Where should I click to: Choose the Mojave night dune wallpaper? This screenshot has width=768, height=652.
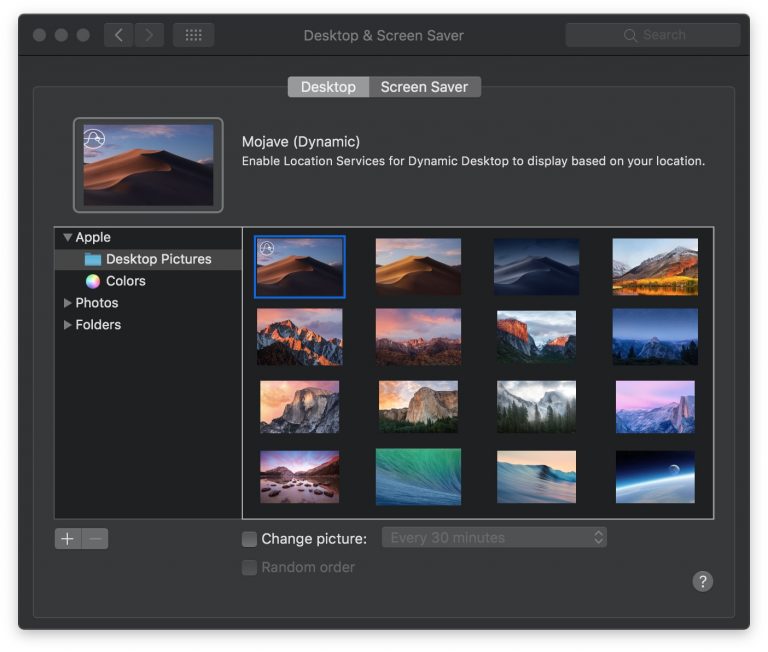[536, 267]
